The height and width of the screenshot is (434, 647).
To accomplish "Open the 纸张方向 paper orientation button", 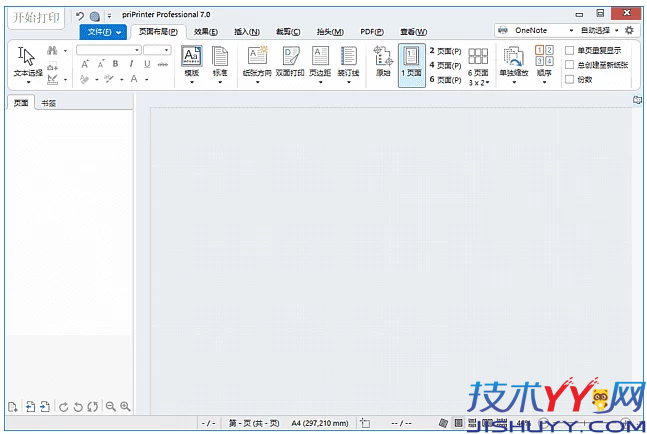I will 257,64.
